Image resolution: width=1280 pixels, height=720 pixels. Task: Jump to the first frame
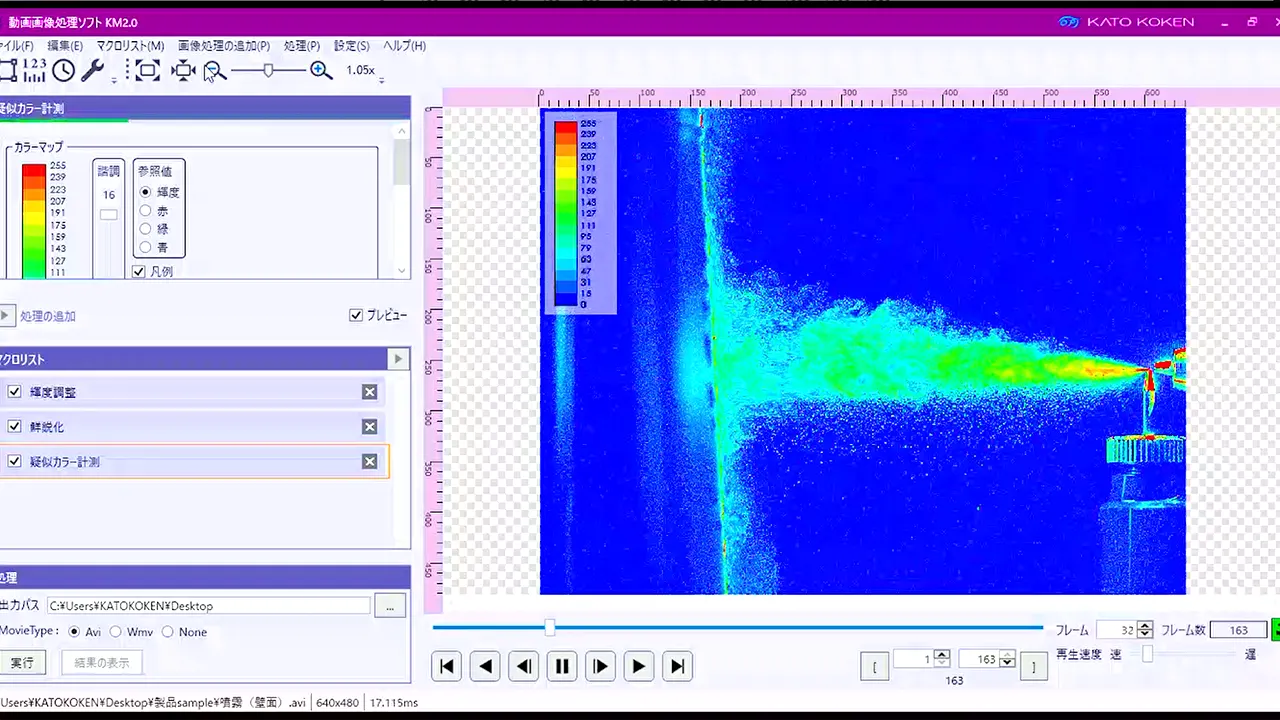[447, 666]
